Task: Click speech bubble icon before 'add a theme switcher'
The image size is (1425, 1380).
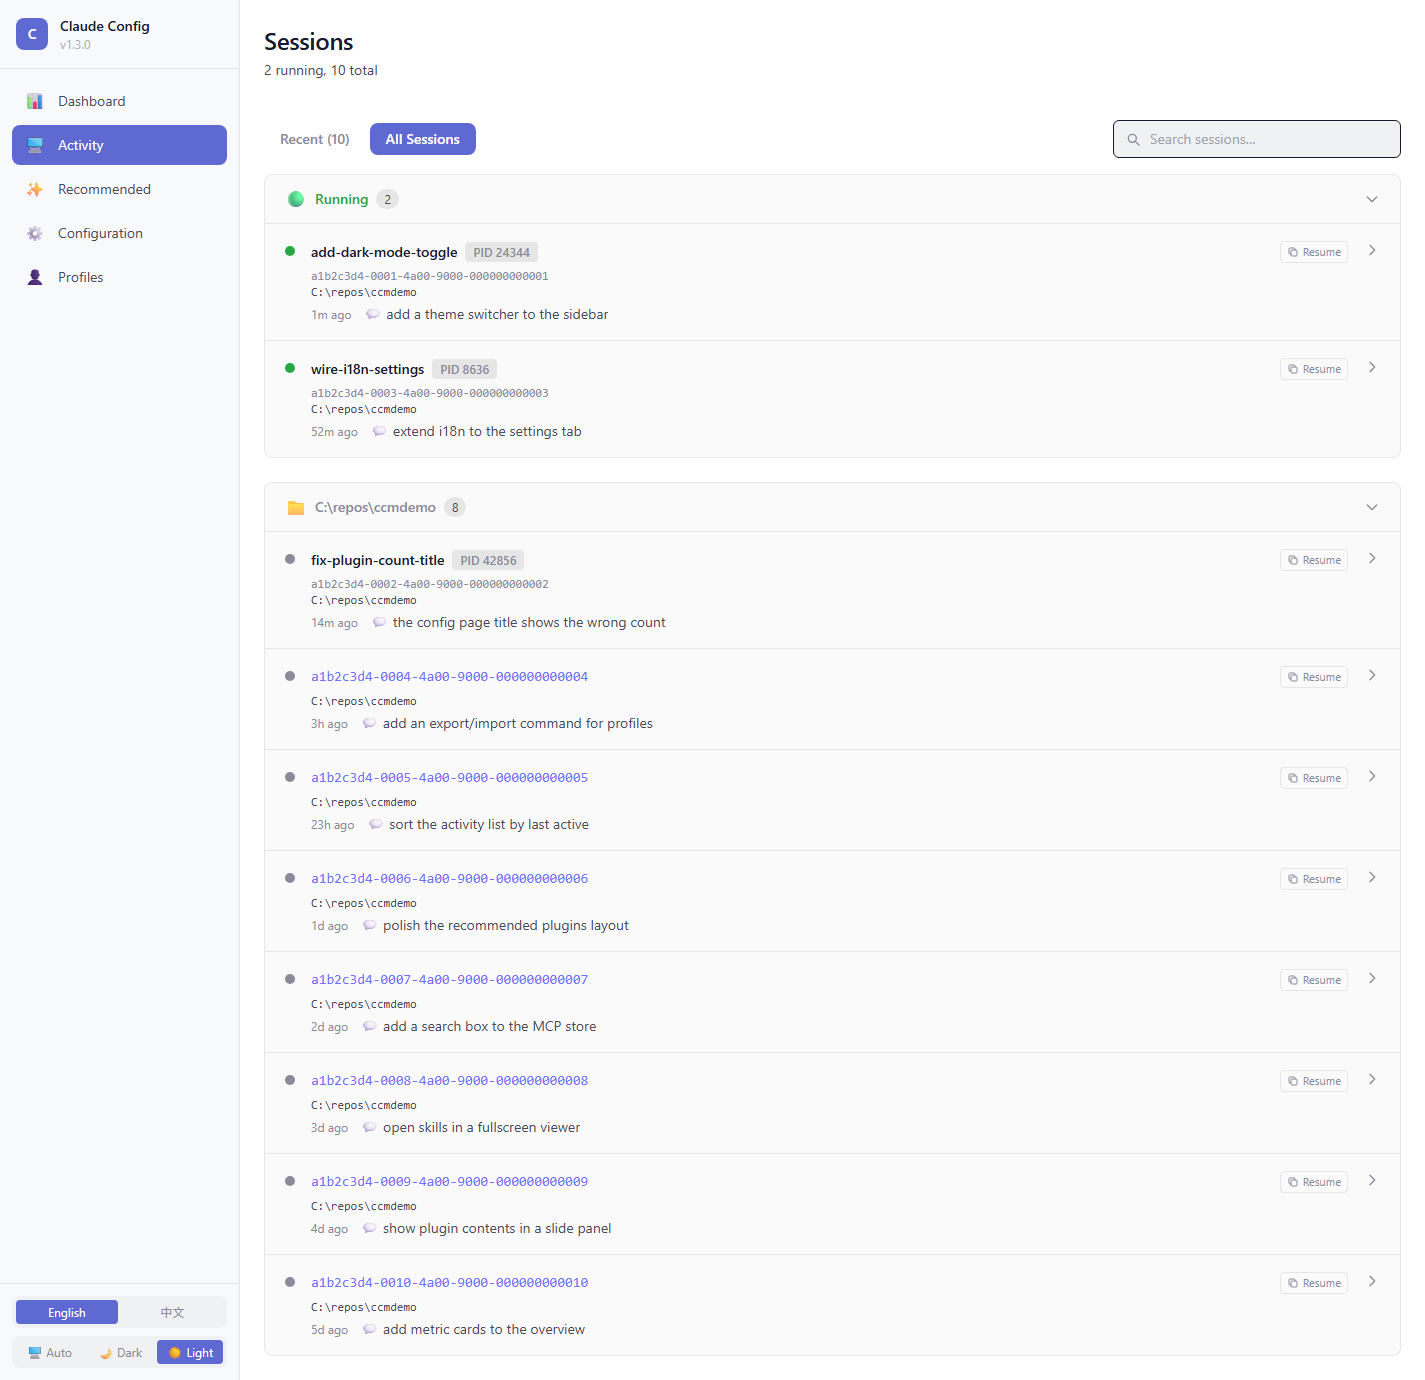Action: click(x=373, y=314)
